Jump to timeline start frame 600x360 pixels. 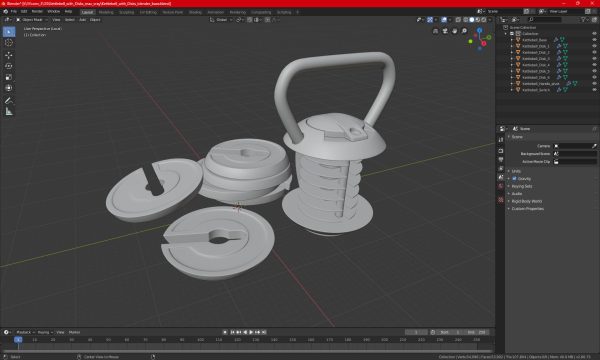pyautogui.click(x=232, y=332)
